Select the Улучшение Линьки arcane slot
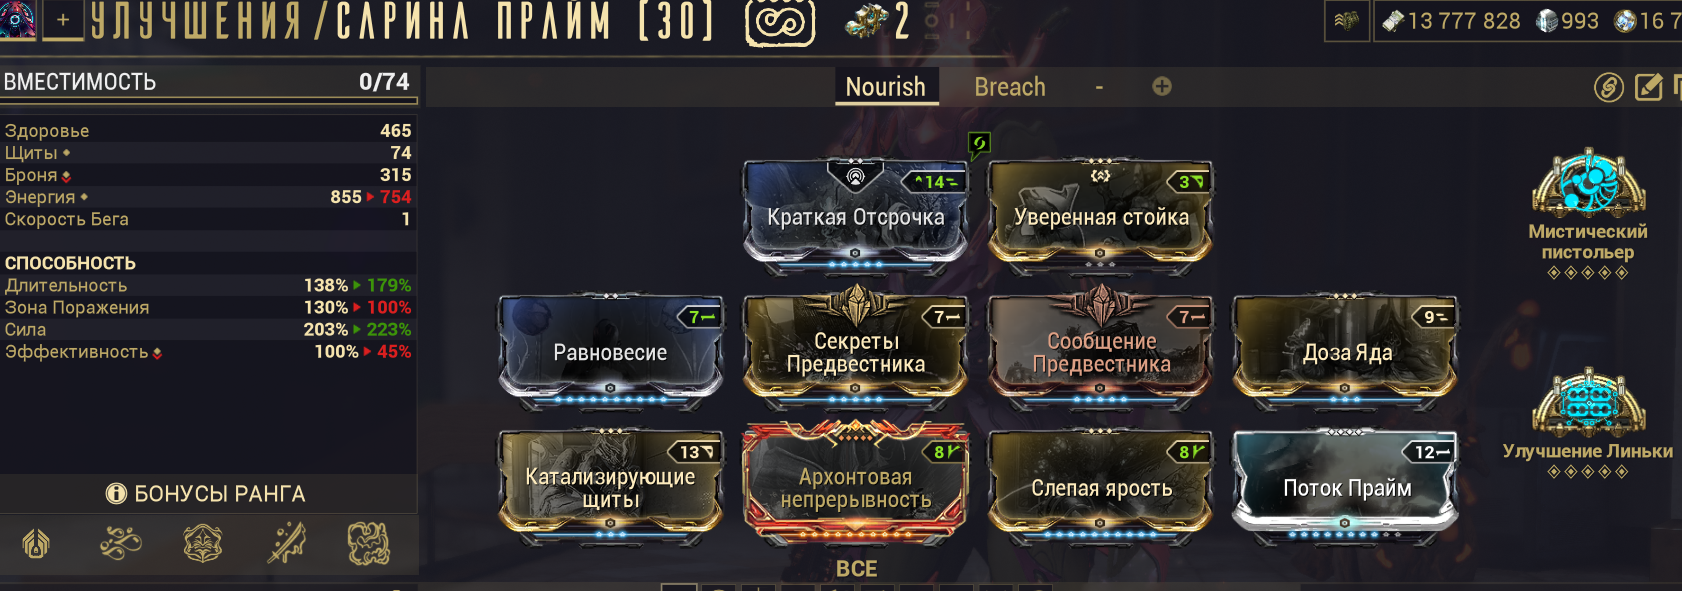 pos(1588,424)
